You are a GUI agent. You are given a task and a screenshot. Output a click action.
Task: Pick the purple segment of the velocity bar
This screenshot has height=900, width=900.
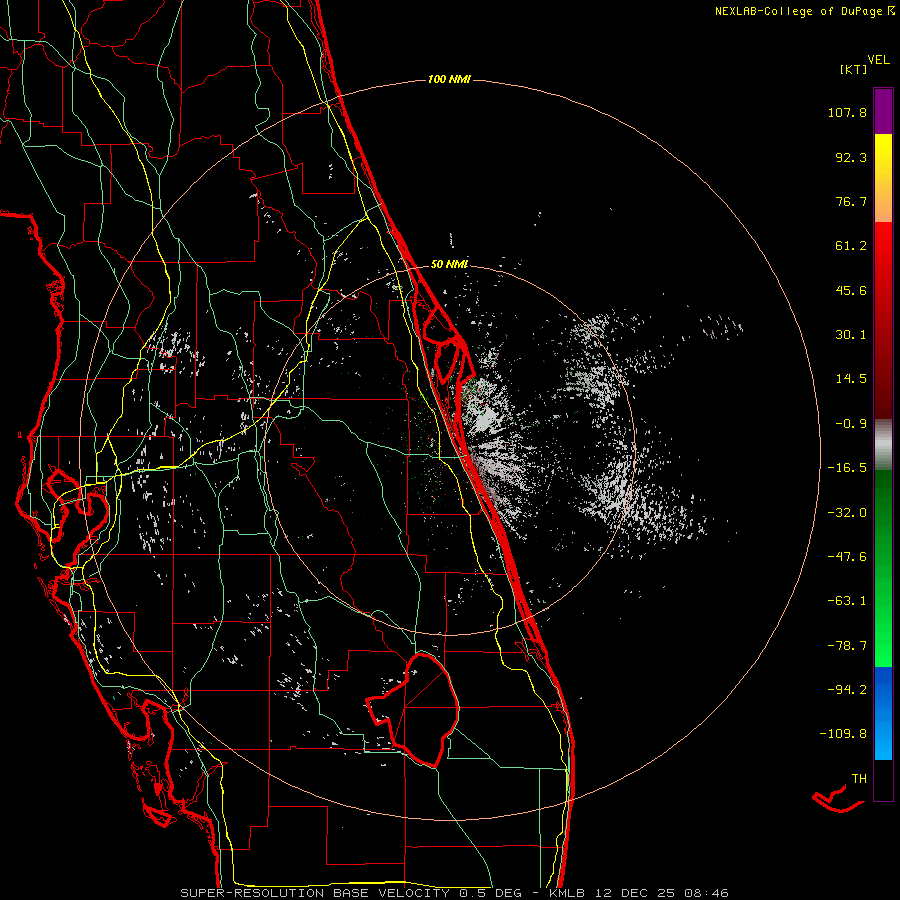pyautogui.click(x=883, y=111)
